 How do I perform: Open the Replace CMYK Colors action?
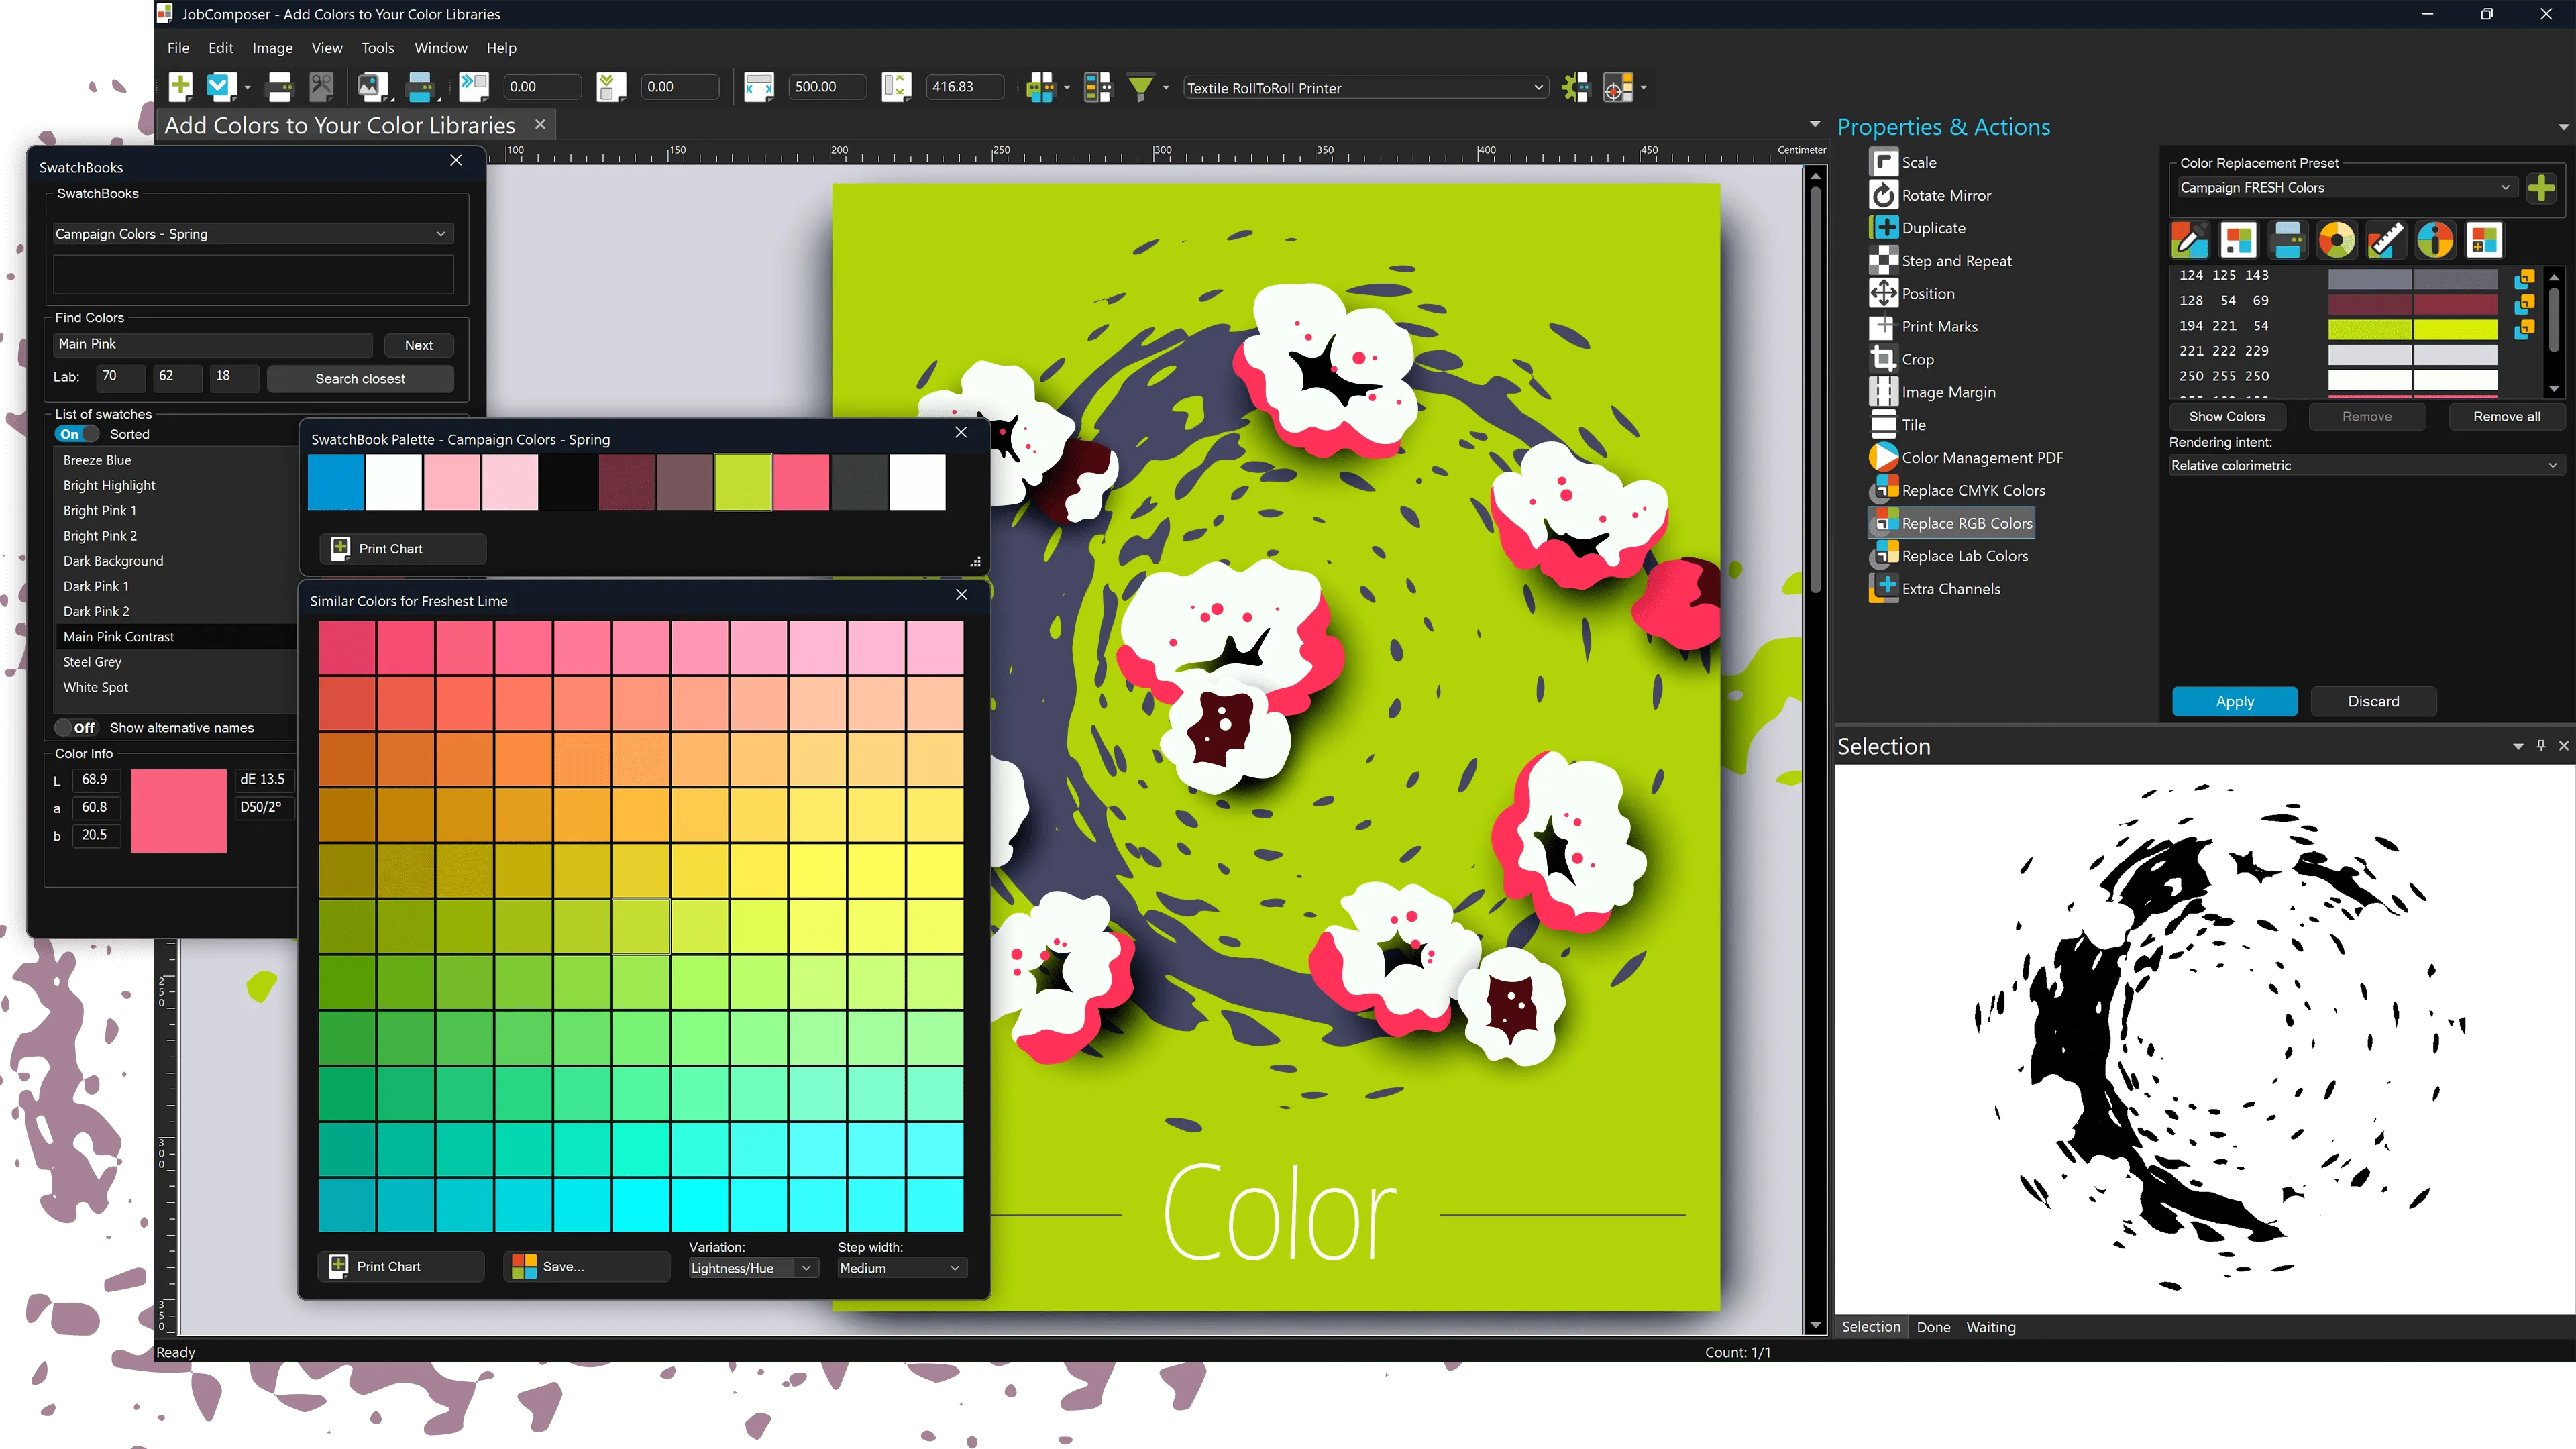click(x=1958, y=491)
